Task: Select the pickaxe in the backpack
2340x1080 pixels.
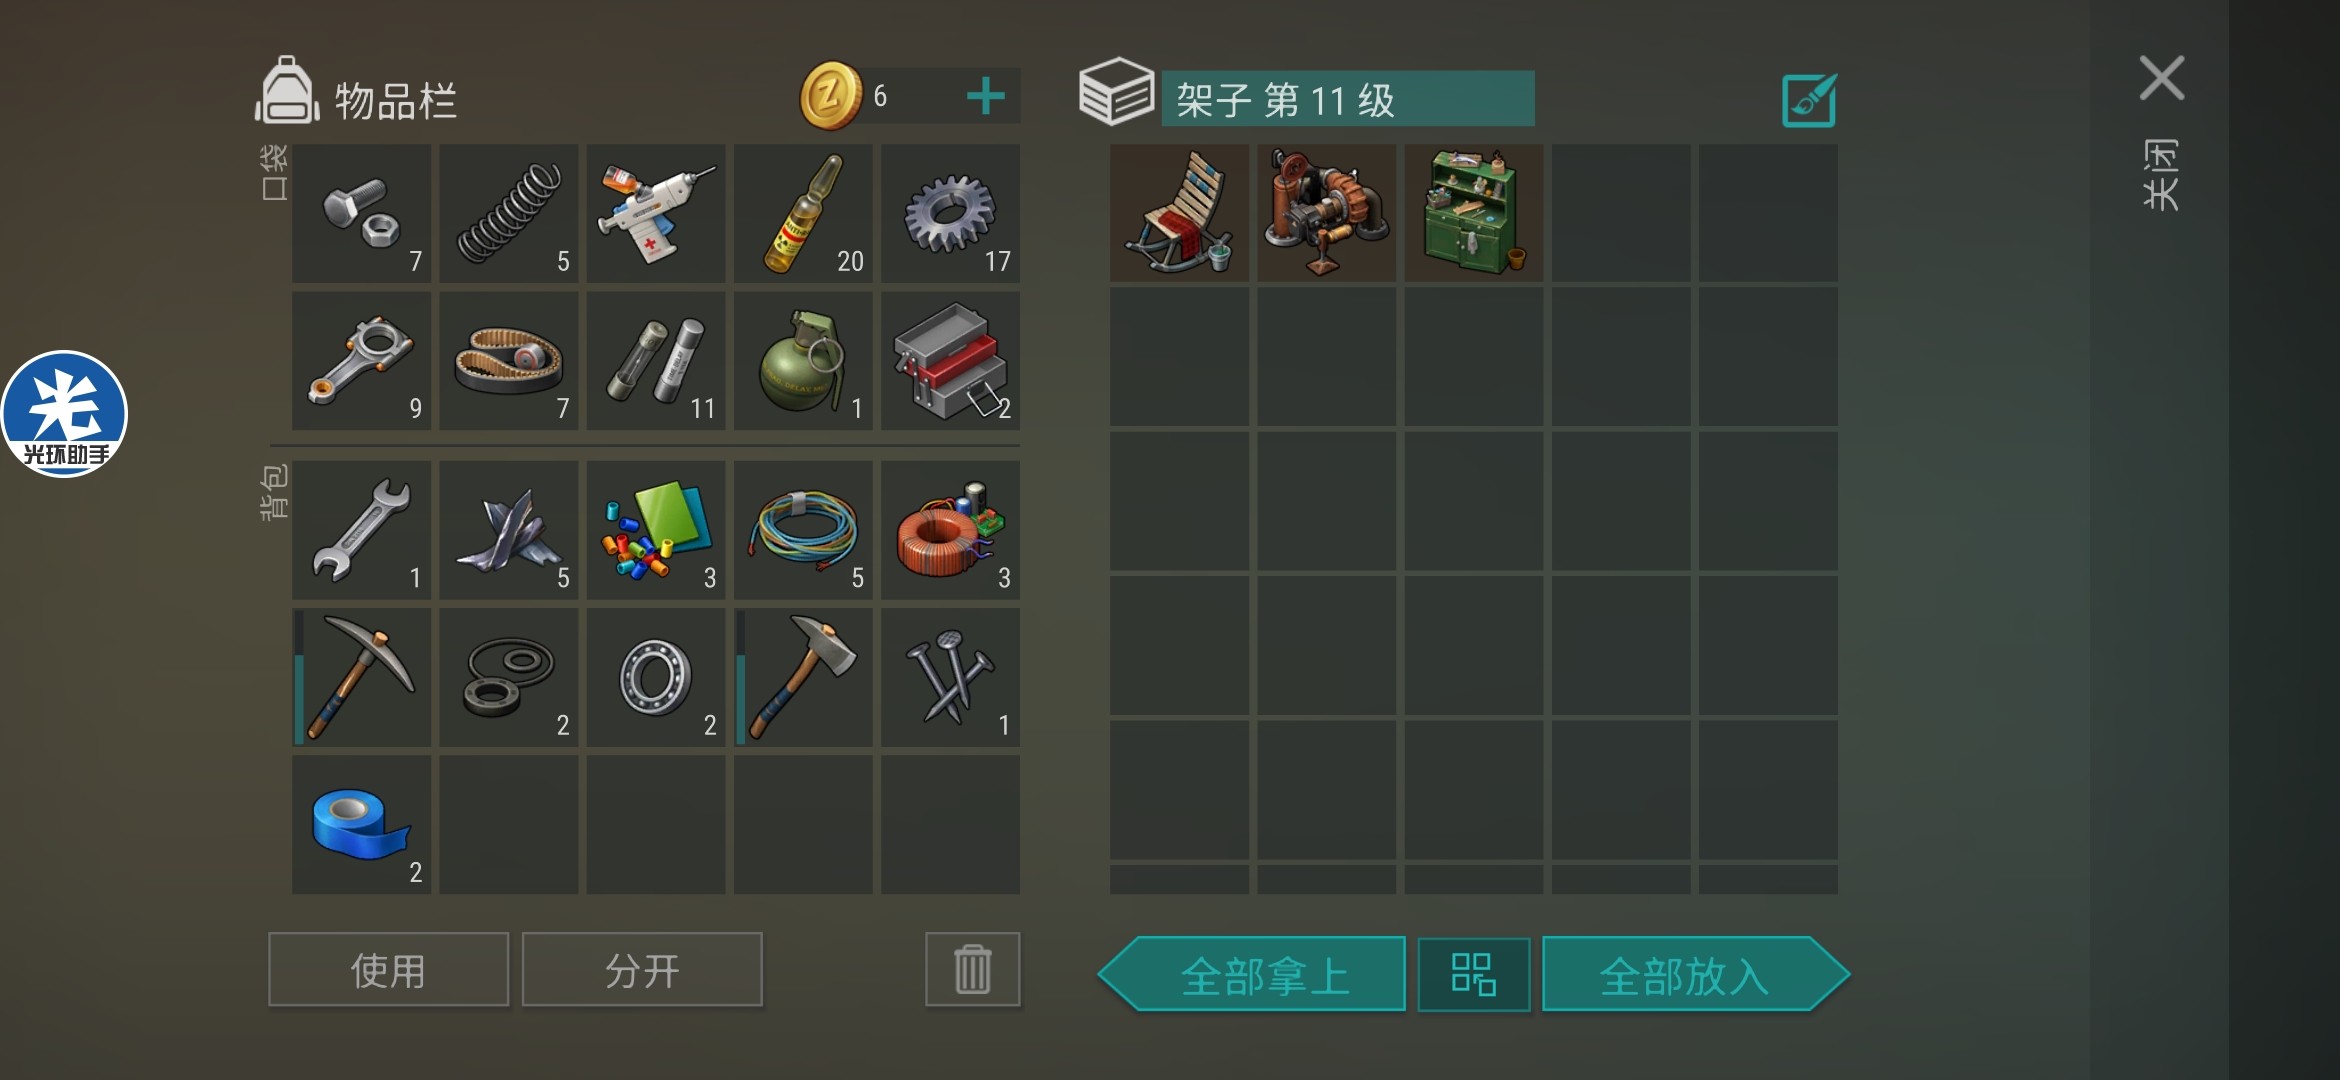Action: click(x=361, y=677)
